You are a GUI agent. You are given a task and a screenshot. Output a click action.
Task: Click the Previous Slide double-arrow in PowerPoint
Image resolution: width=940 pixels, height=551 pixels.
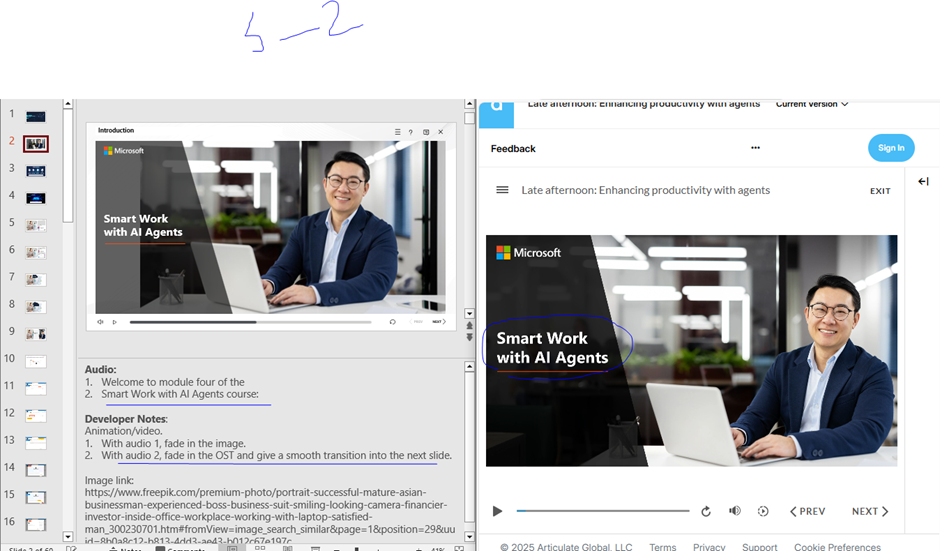(469, 326)
